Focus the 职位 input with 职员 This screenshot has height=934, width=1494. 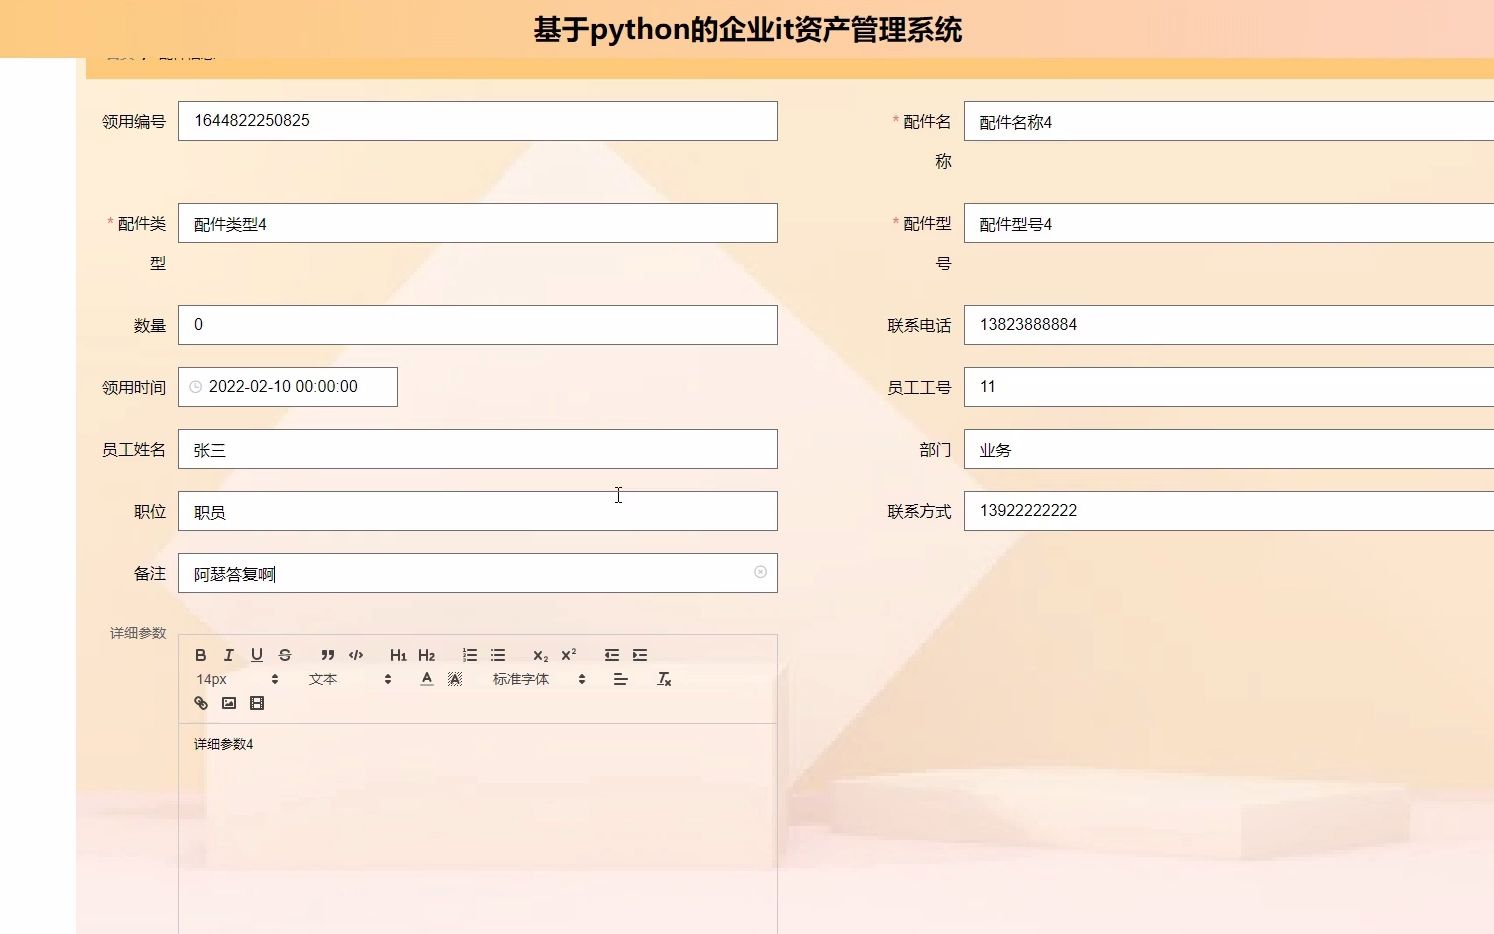click(x=478, y=511)
